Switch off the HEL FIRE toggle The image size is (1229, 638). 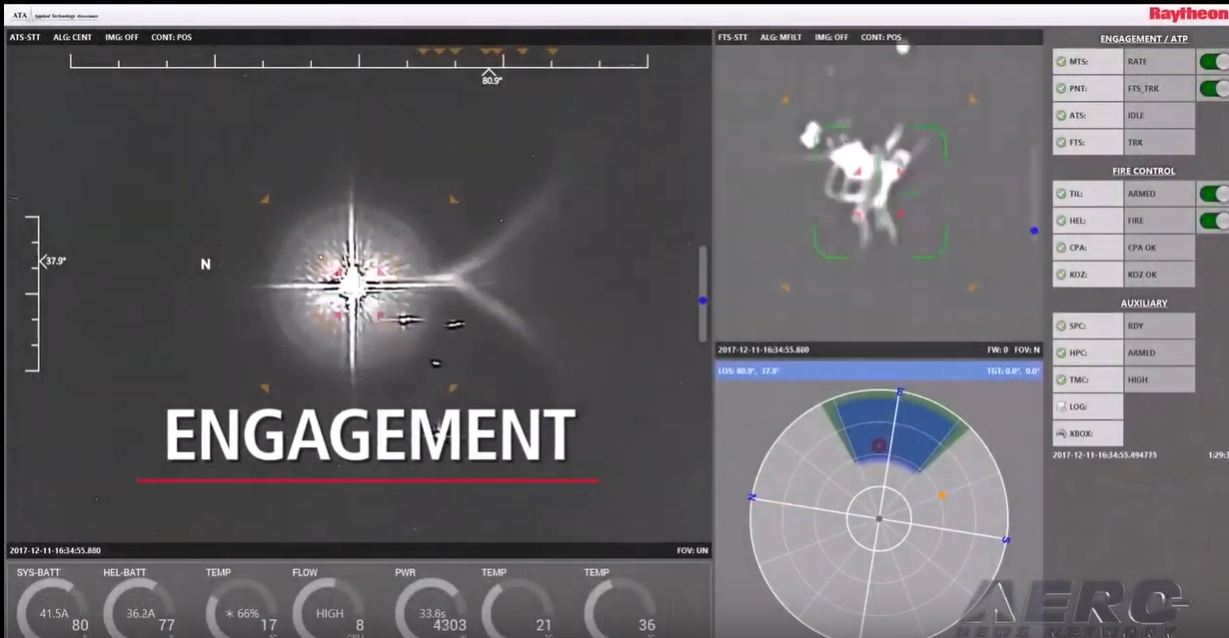[x=1214, y=221]
